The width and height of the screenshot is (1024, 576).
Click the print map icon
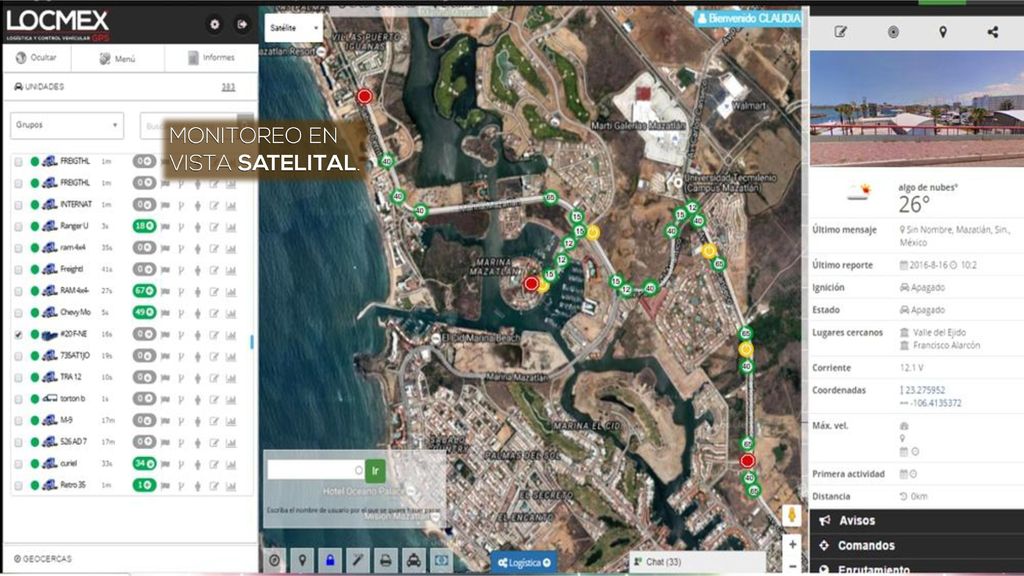tap(386, 560)
